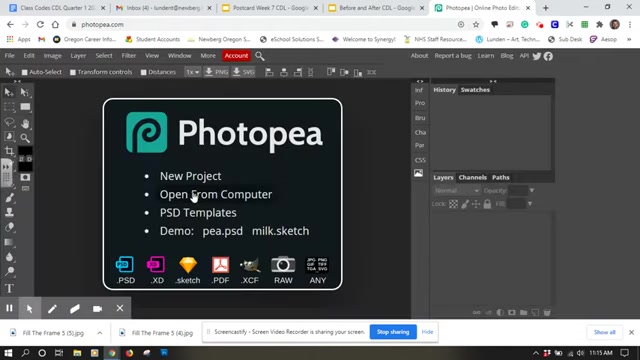Toggle Quick Mask mode icon

[x=25, y=177]
